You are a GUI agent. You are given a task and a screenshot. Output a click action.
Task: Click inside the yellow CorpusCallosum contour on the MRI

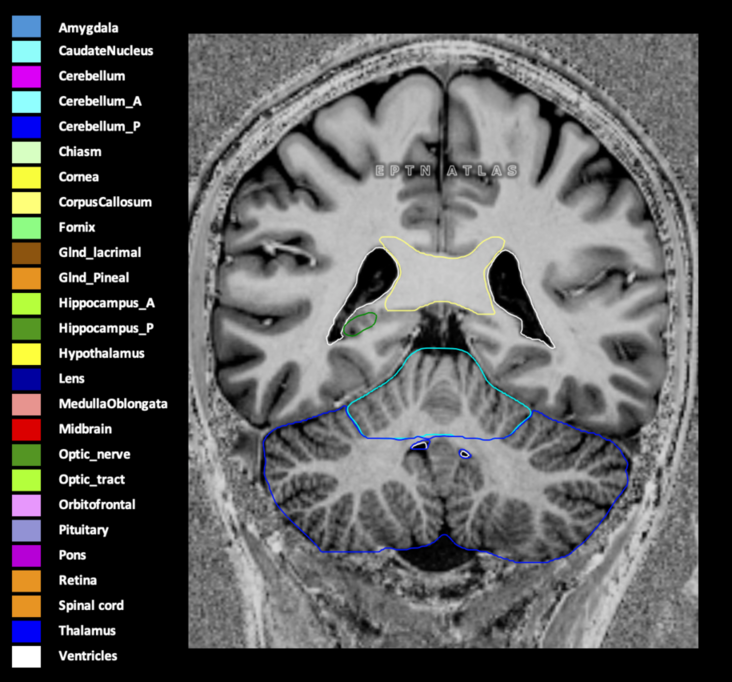coord(441,280)
